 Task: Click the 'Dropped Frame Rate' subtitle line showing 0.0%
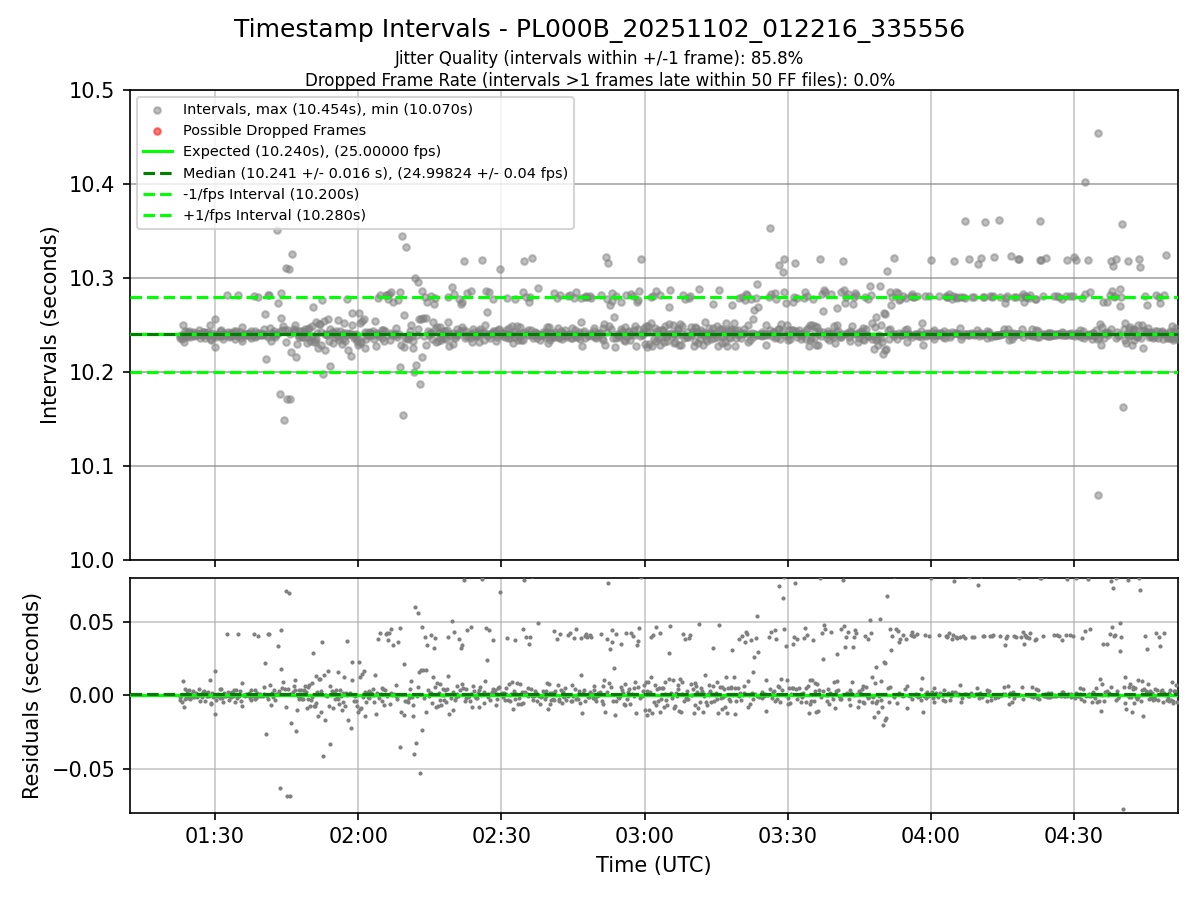(x=599, y=80)
